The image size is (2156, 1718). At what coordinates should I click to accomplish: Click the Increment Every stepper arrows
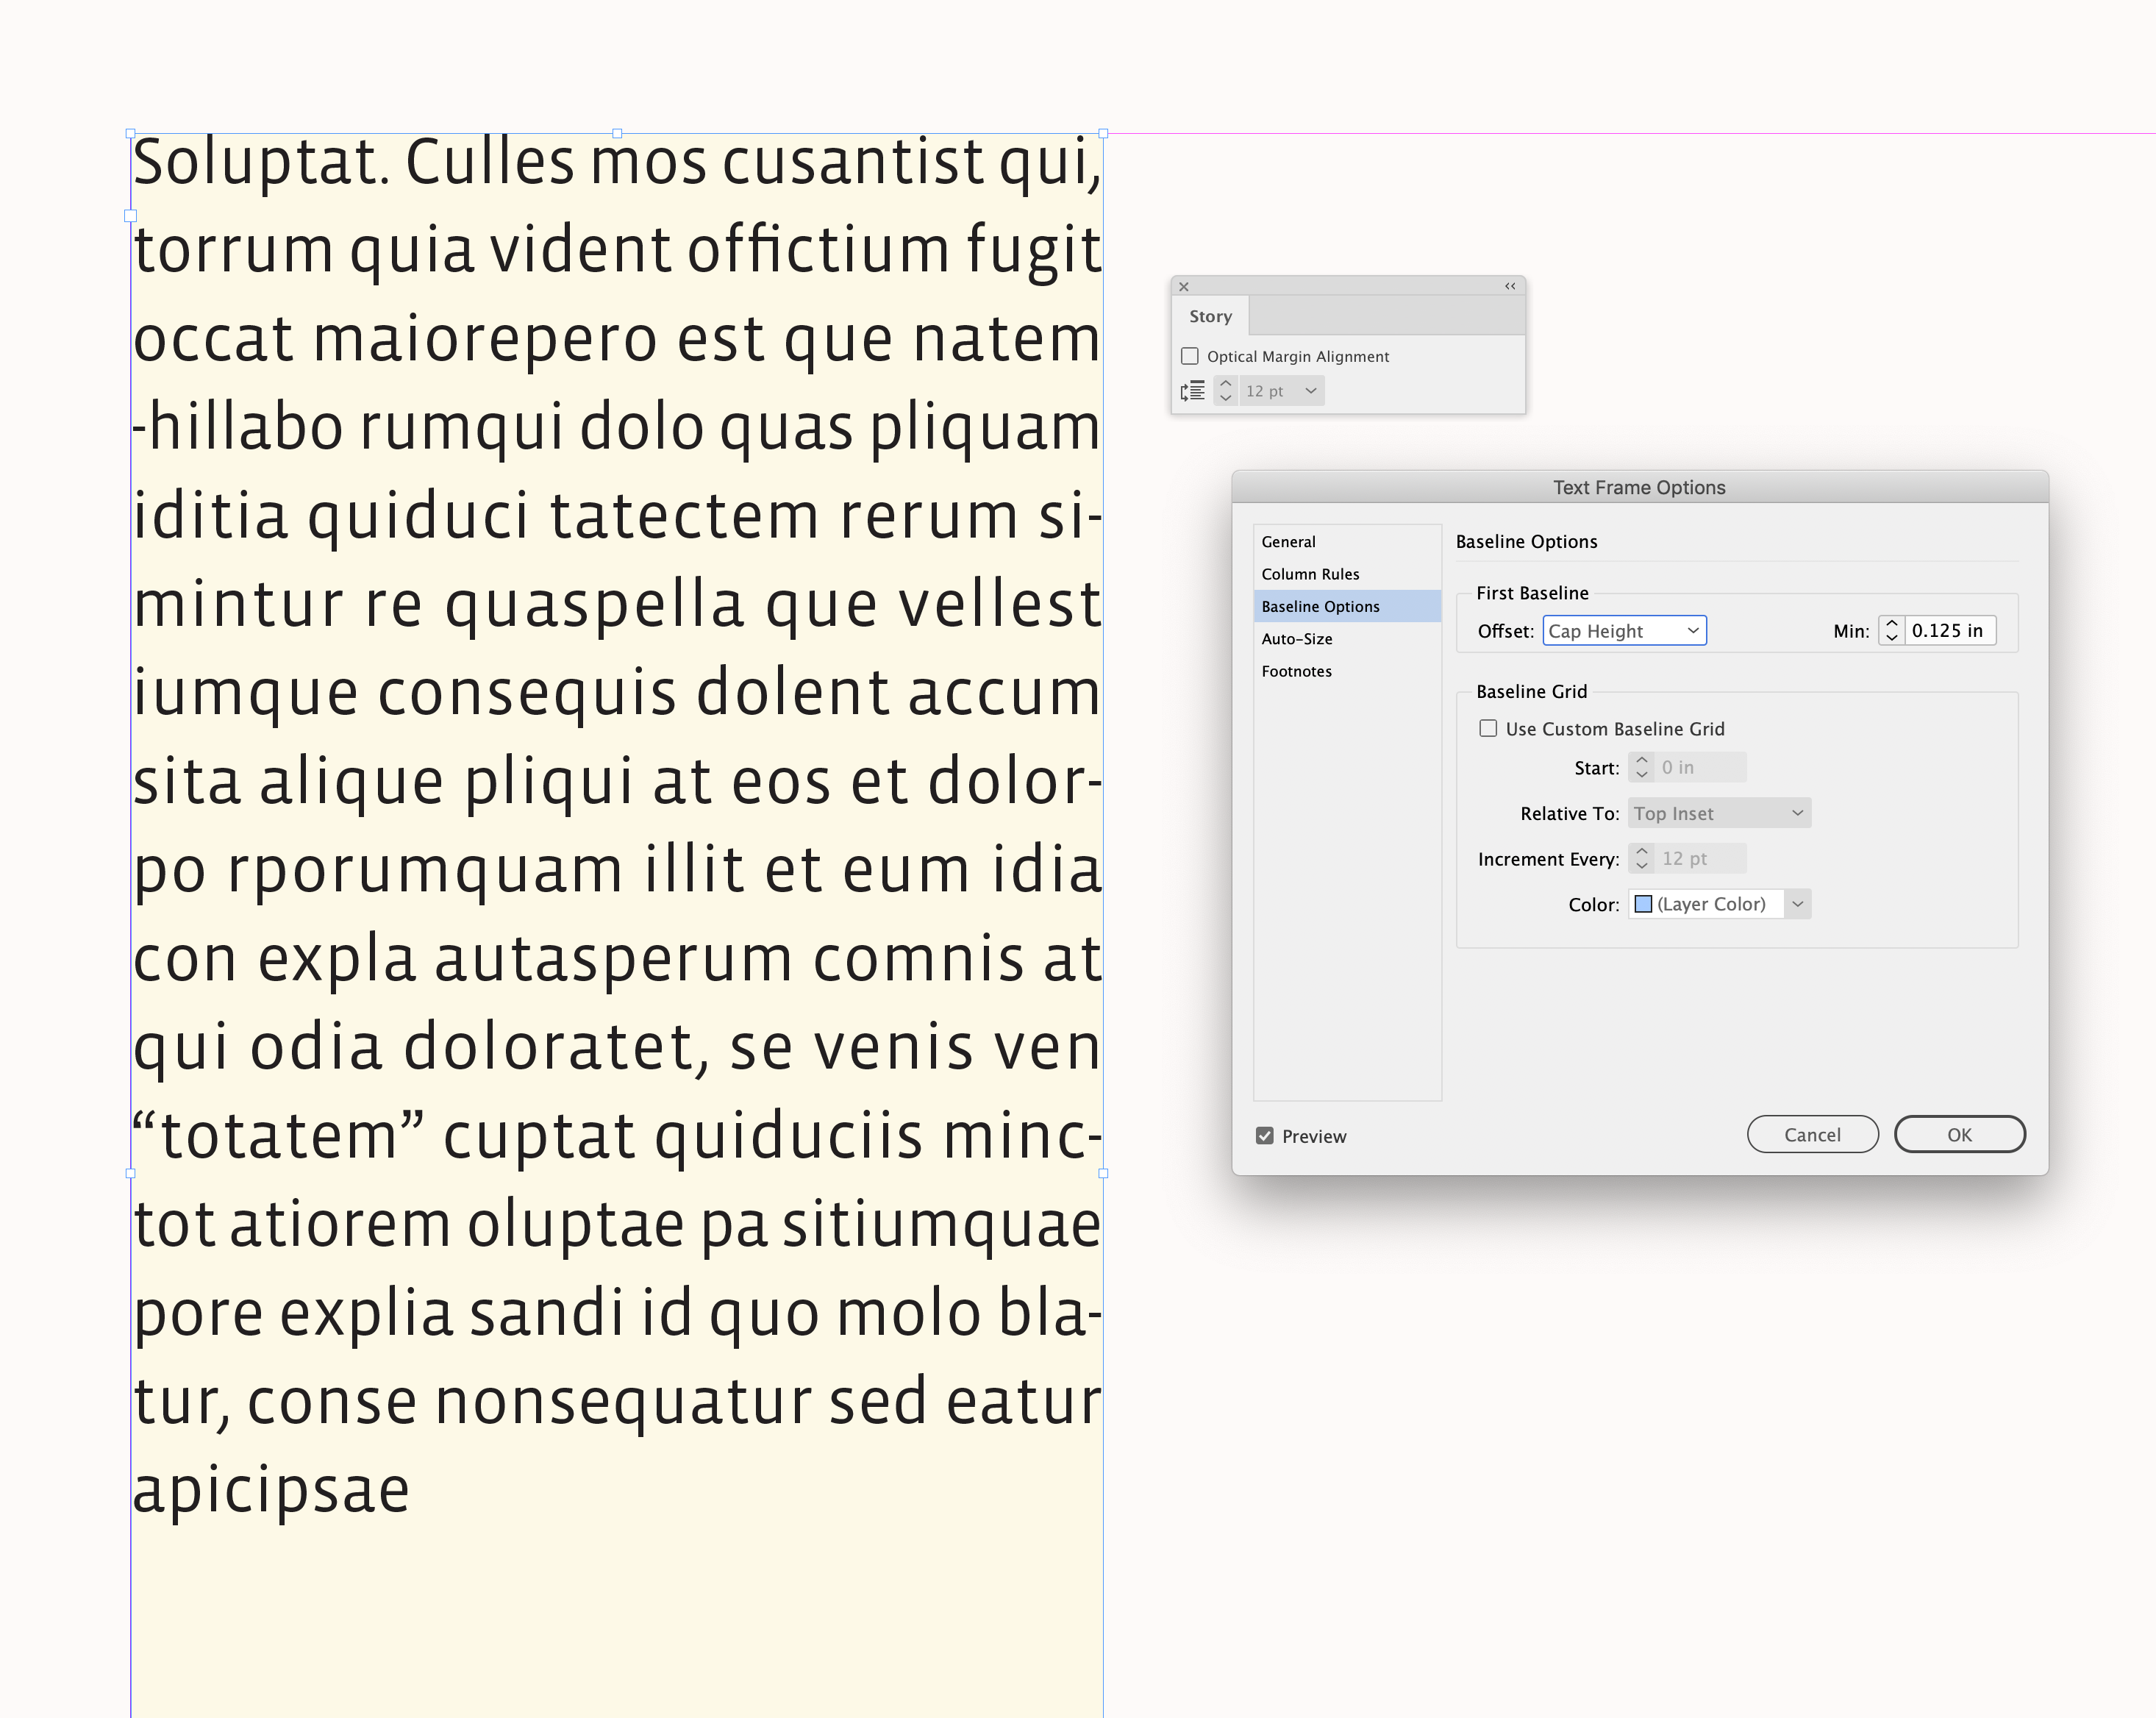pyautogui.click(x=1641, y=858)
